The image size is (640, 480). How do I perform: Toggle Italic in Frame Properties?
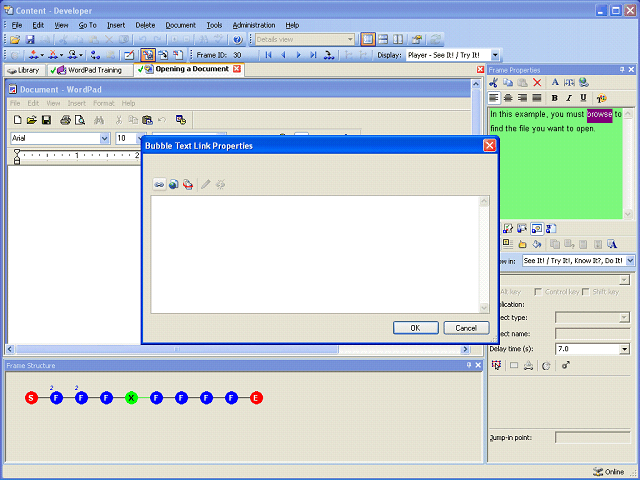point(569,98)
